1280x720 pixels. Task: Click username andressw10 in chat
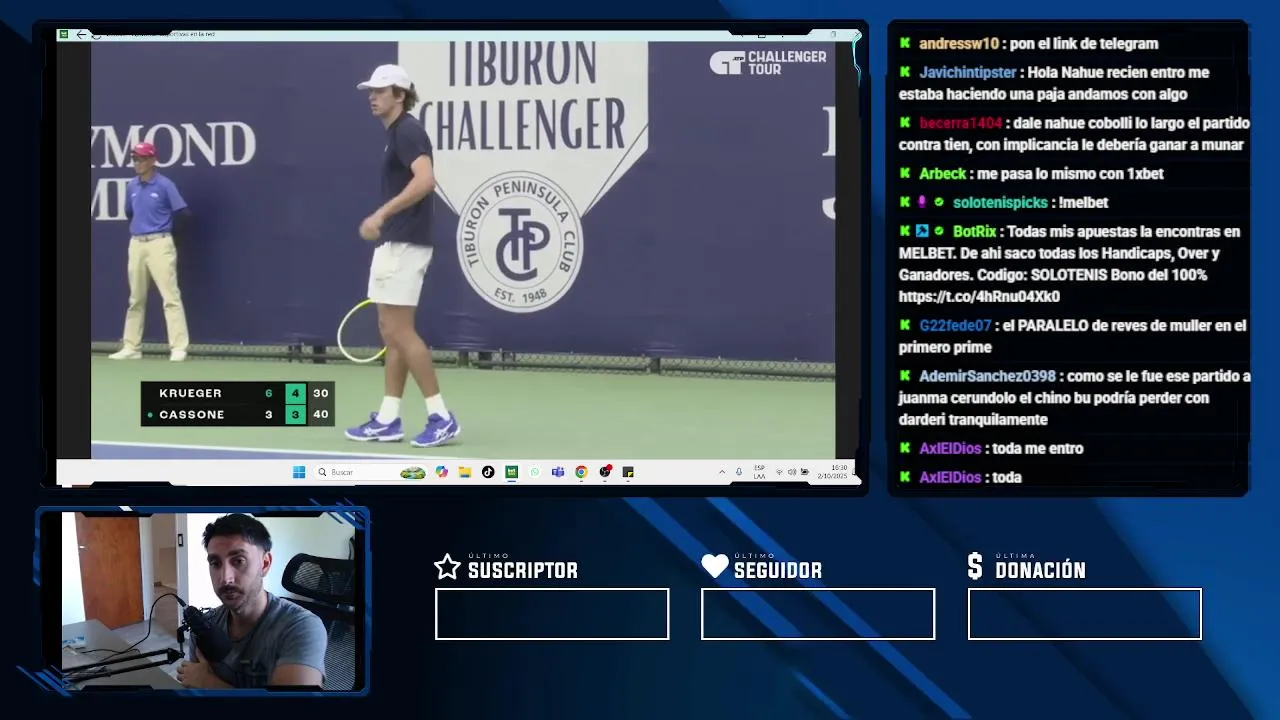pos(959,44)
